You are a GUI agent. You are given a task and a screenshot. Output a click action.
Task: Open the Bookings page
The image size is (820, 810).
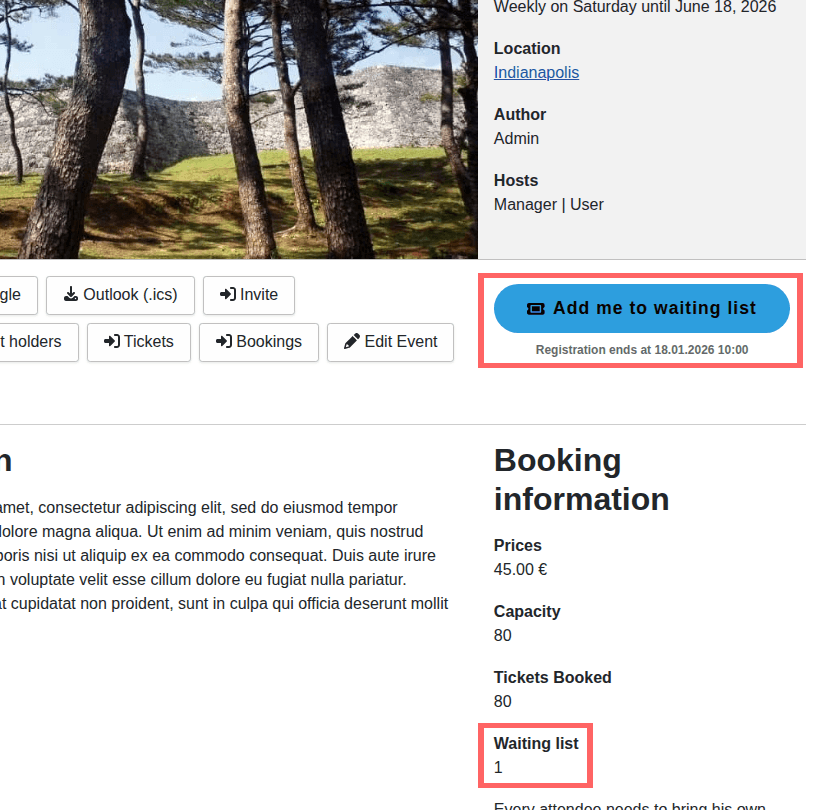point(258,342)
